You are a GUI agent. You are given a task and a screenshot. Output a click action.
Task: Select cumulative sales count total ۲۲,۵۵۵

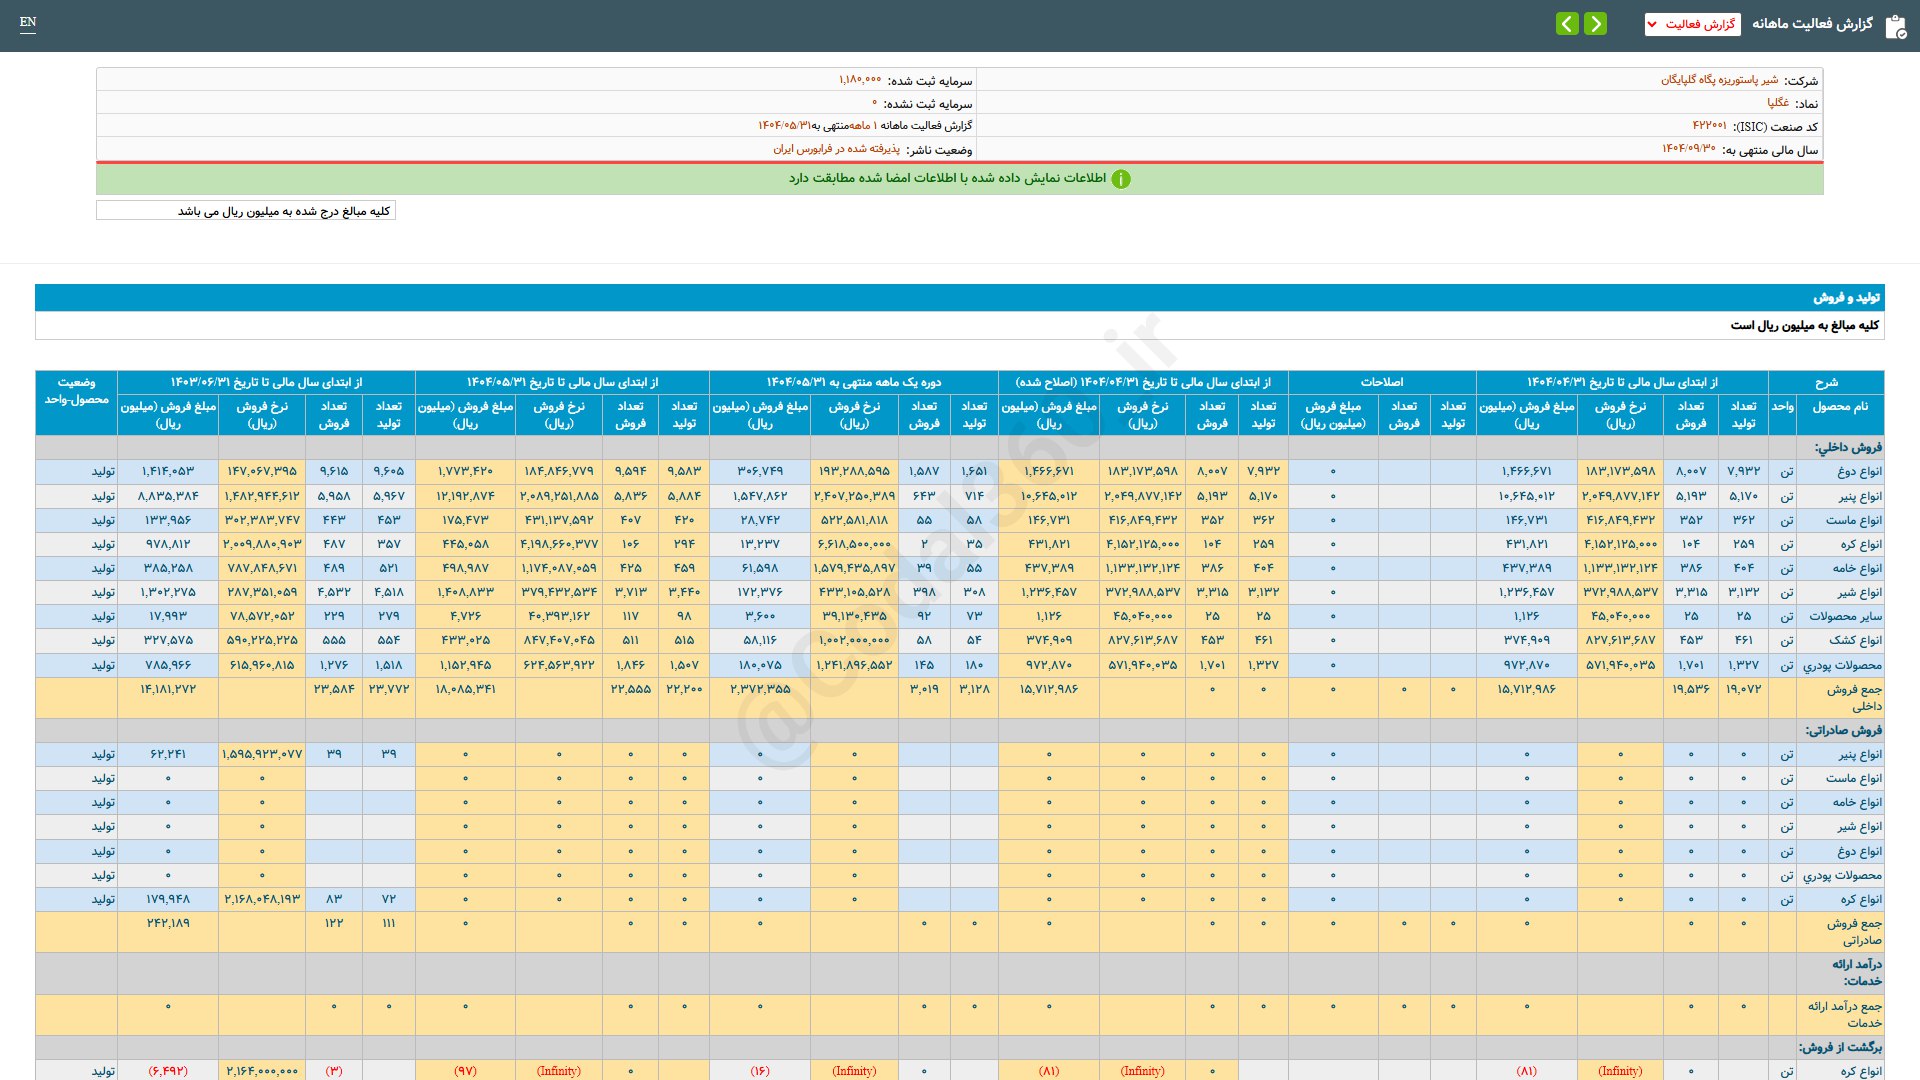(630, 689)
